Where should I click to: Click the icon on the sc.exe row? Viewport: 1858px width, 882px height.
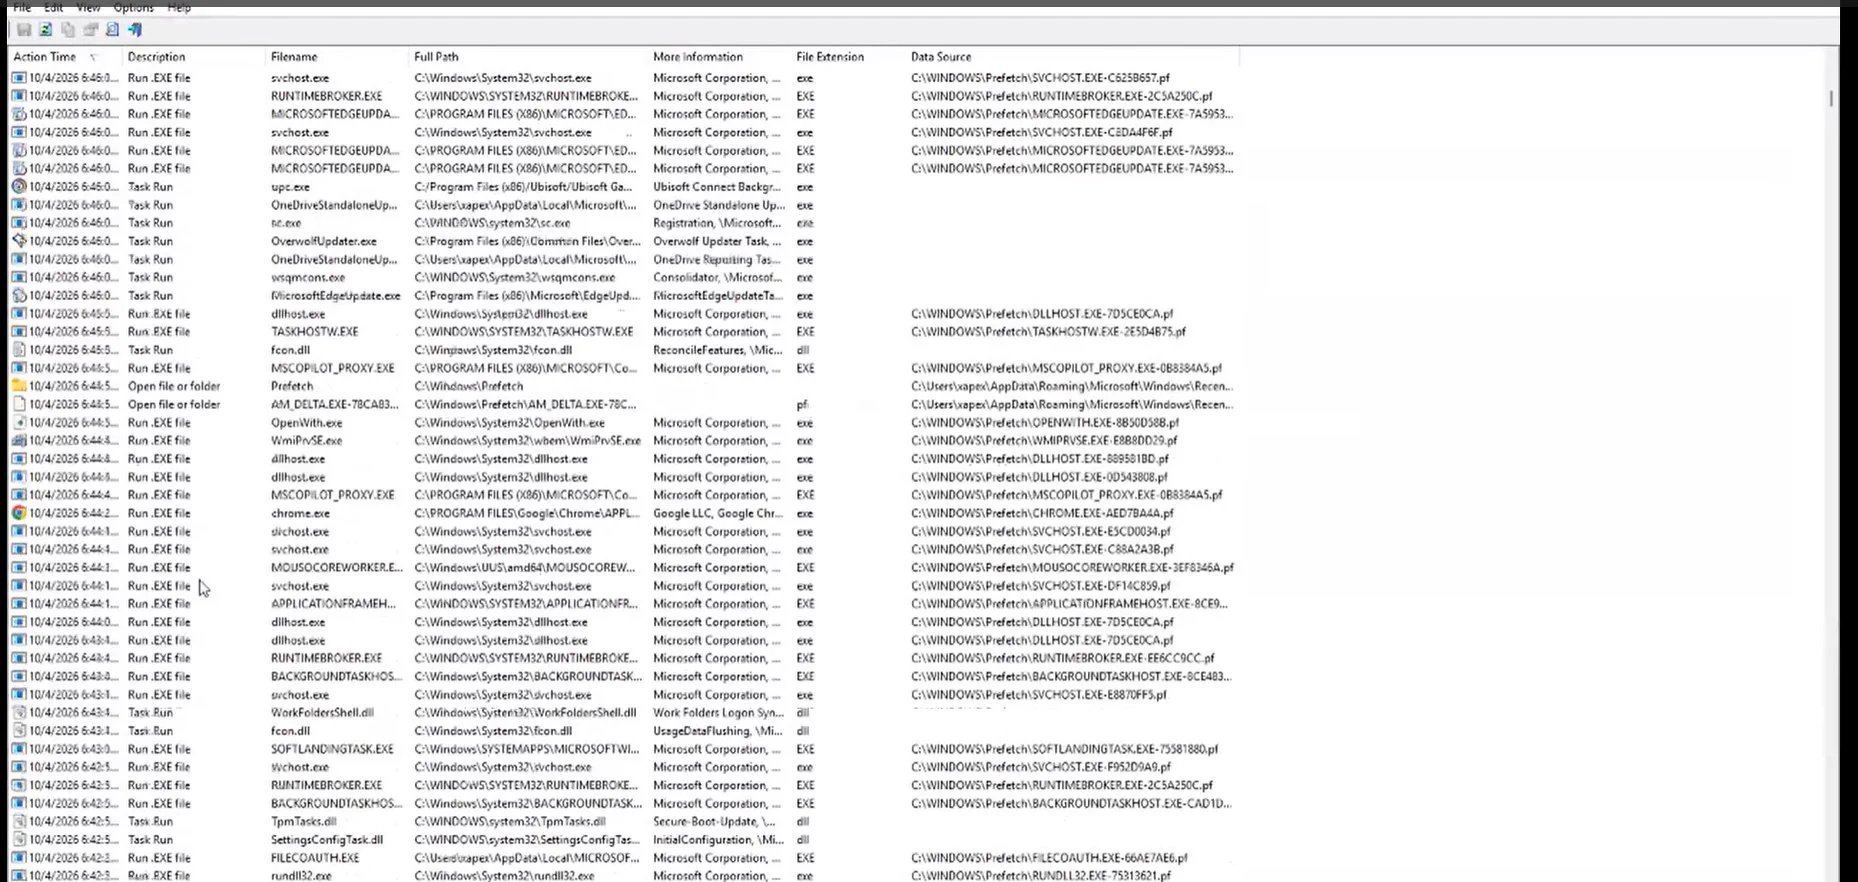[19, 223]
